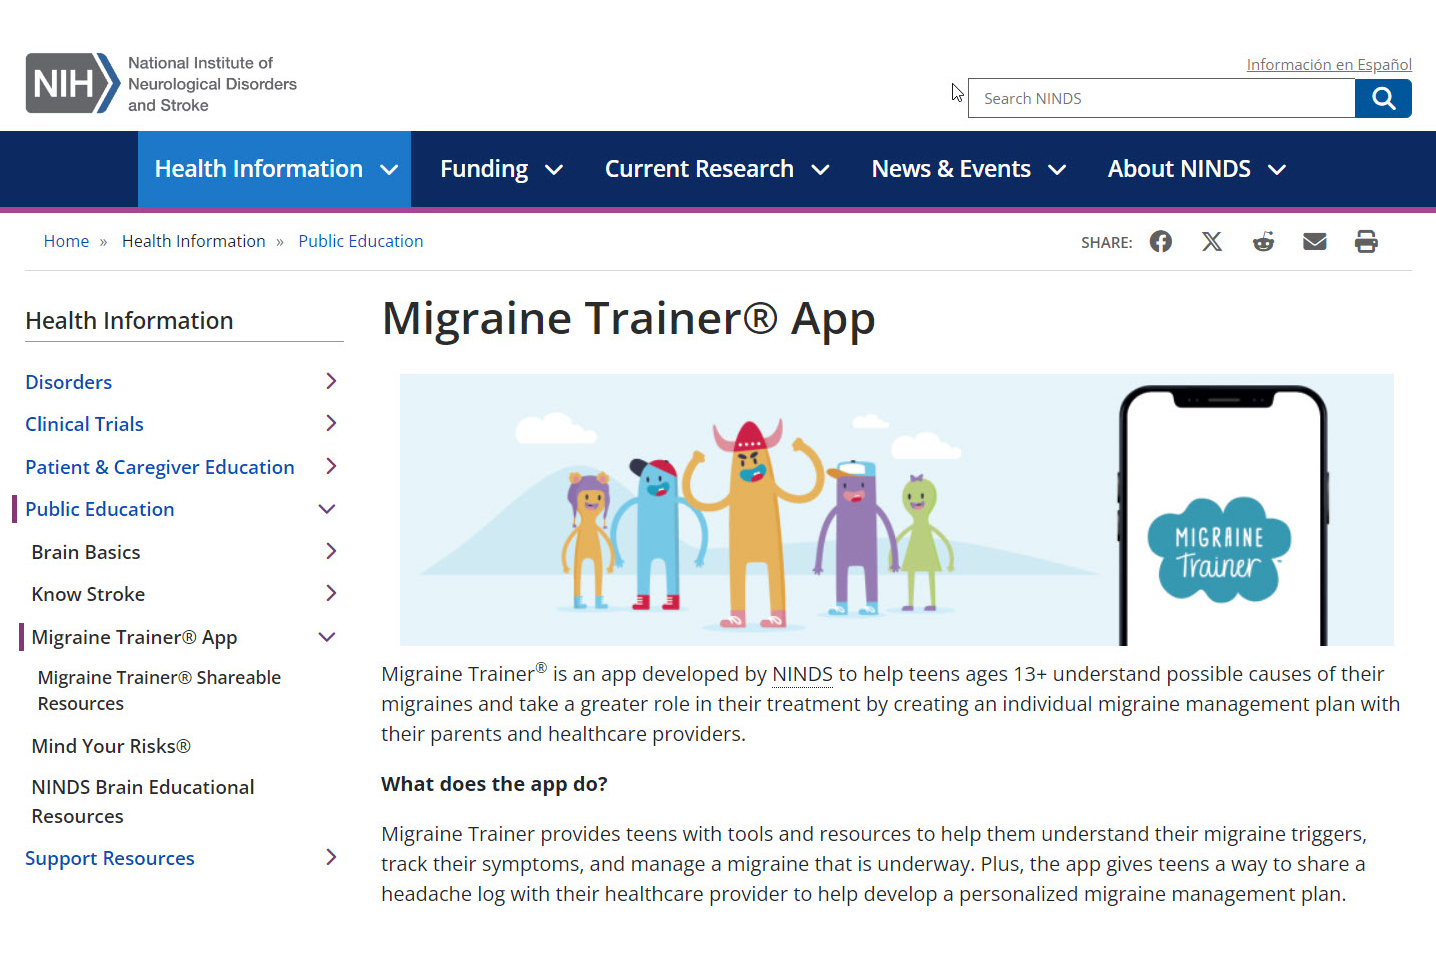Share the page on Facebook

tap(1160, 241)
